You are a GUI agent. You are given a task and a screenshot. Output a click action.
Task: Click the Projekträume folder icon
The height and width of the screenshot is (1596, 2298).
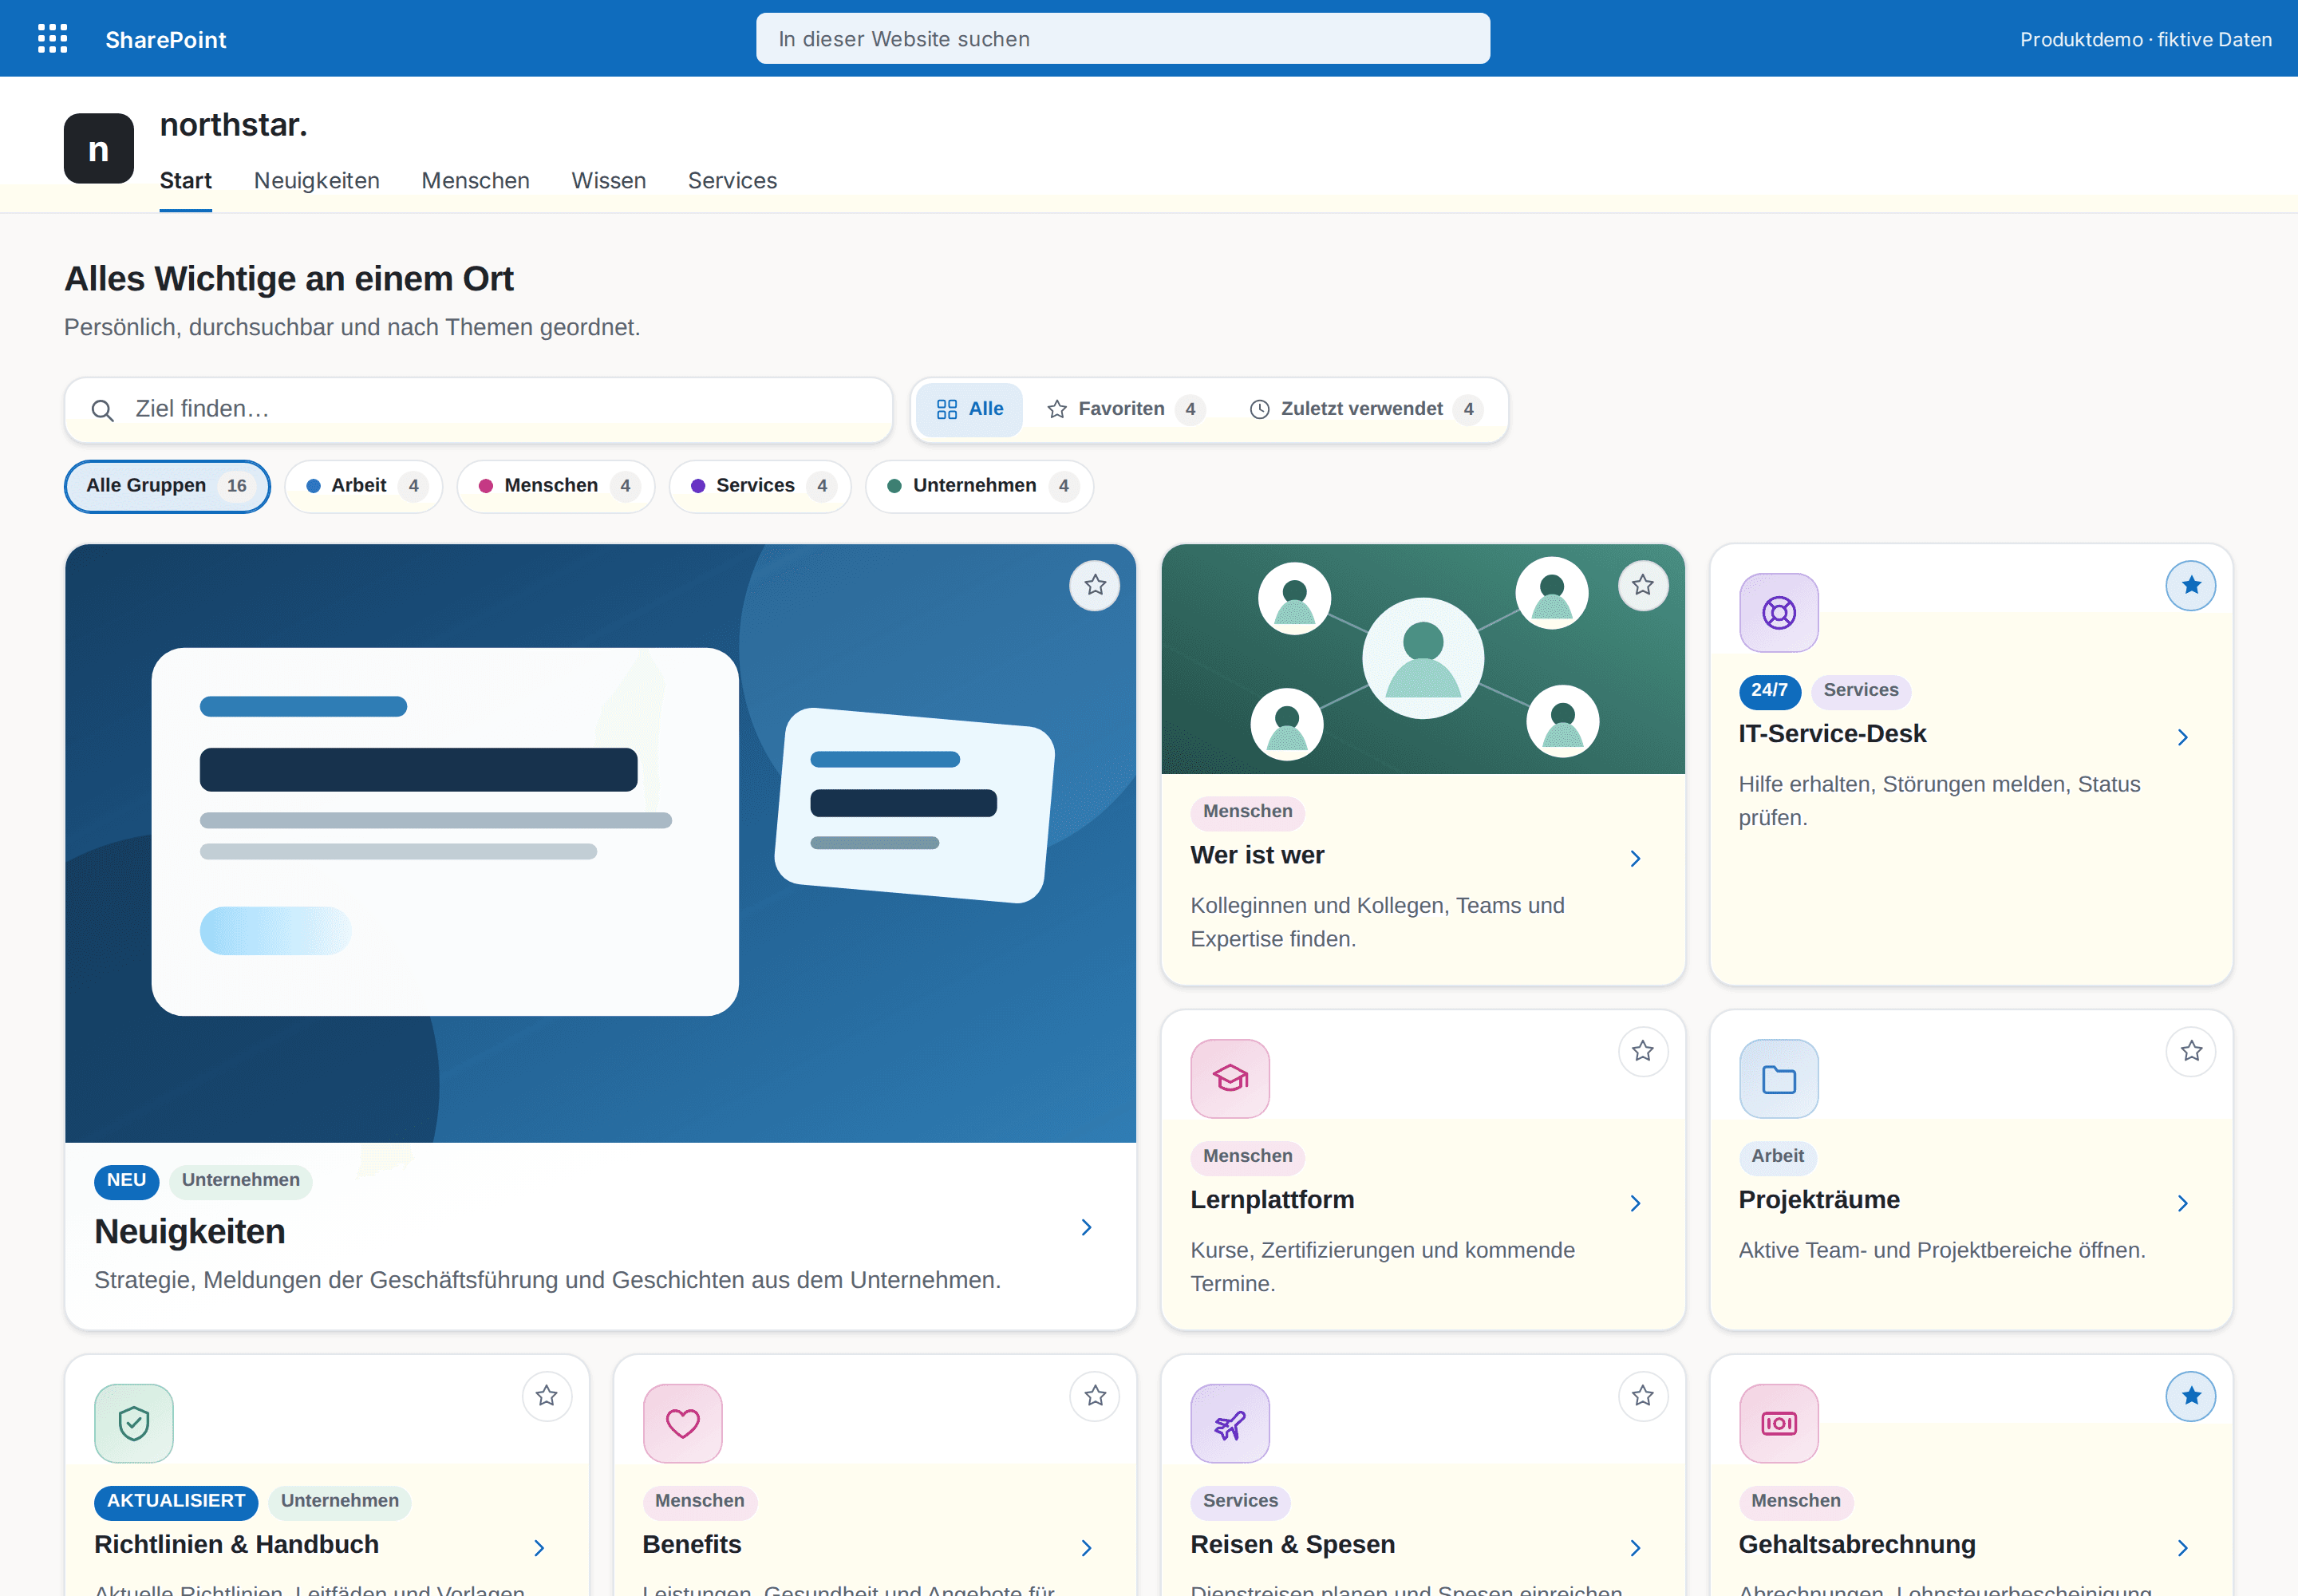[x=1778, y=1078]
